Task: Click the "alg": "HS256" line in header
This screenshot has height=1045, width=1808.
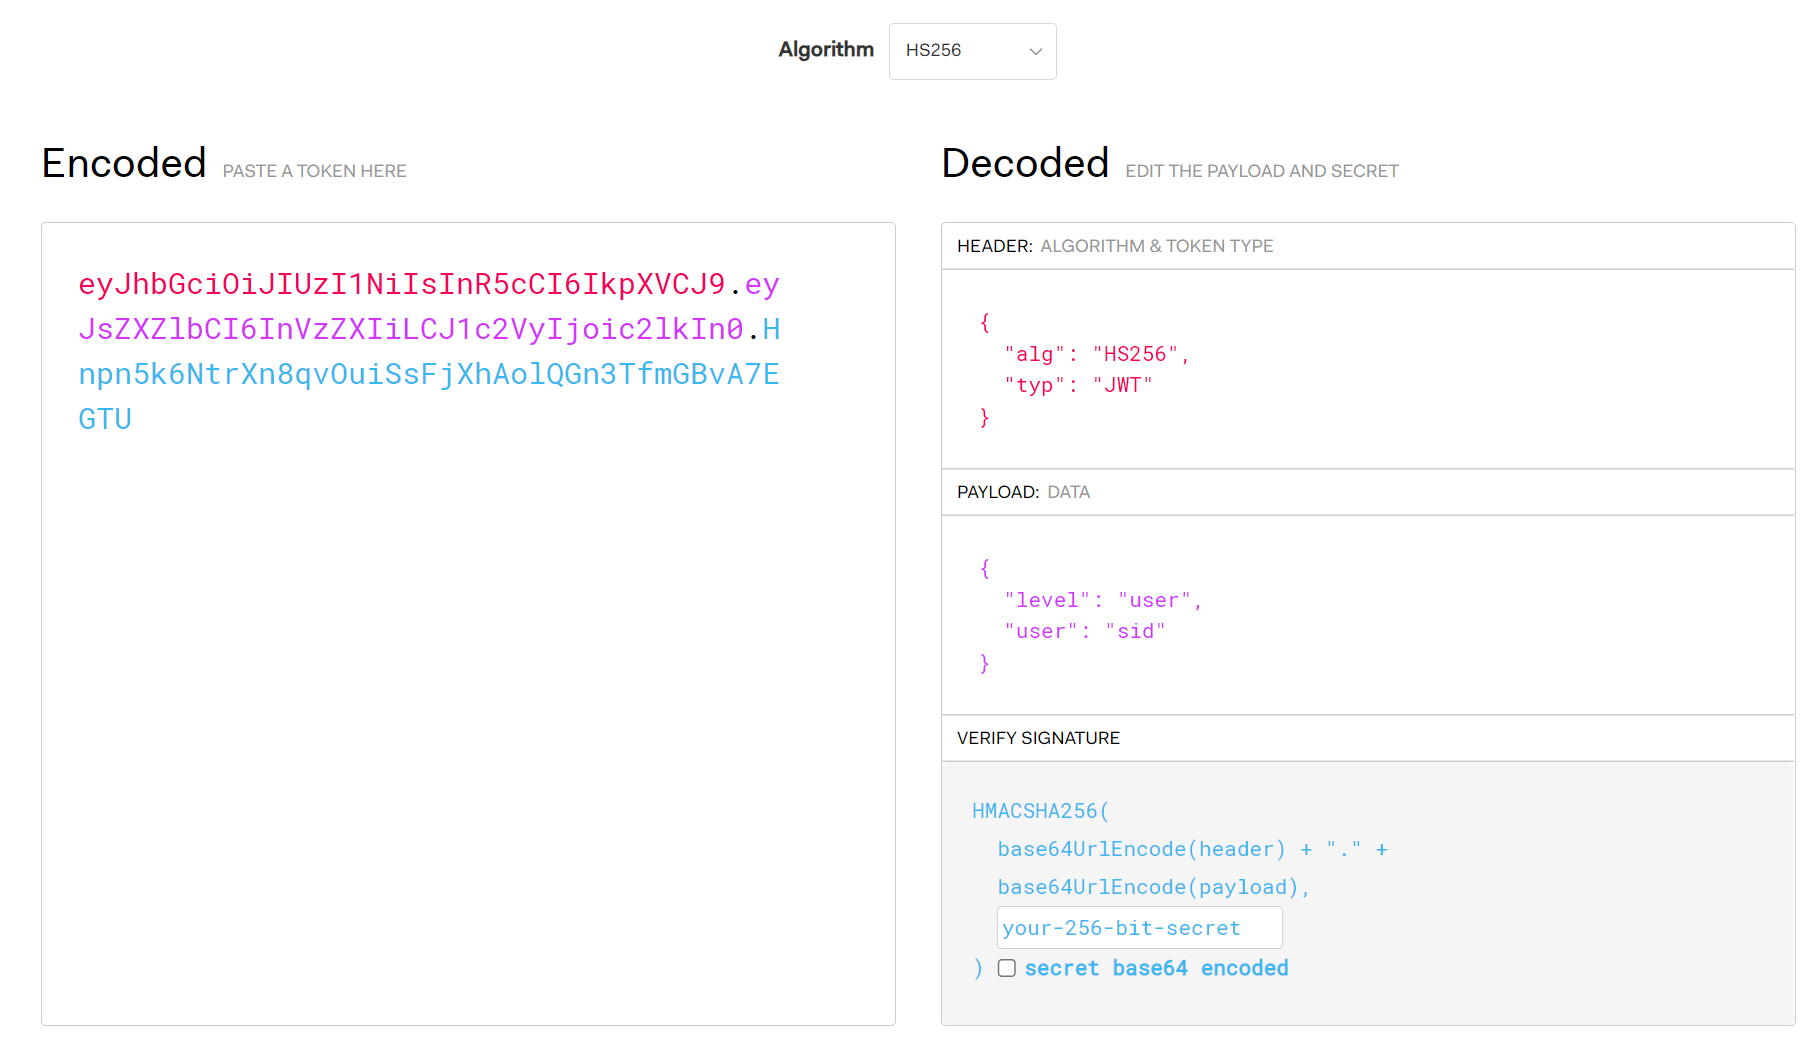Action: [x=1097, y=354]
